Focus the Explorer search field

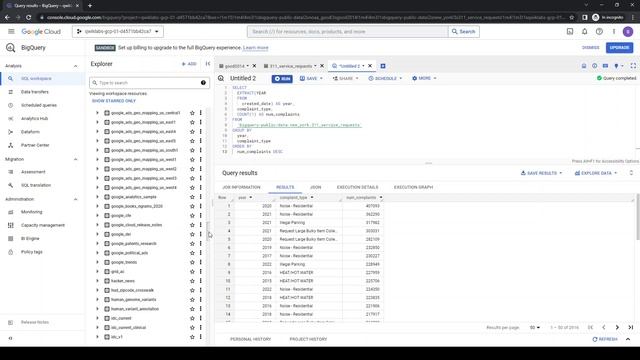coord(149,83)
